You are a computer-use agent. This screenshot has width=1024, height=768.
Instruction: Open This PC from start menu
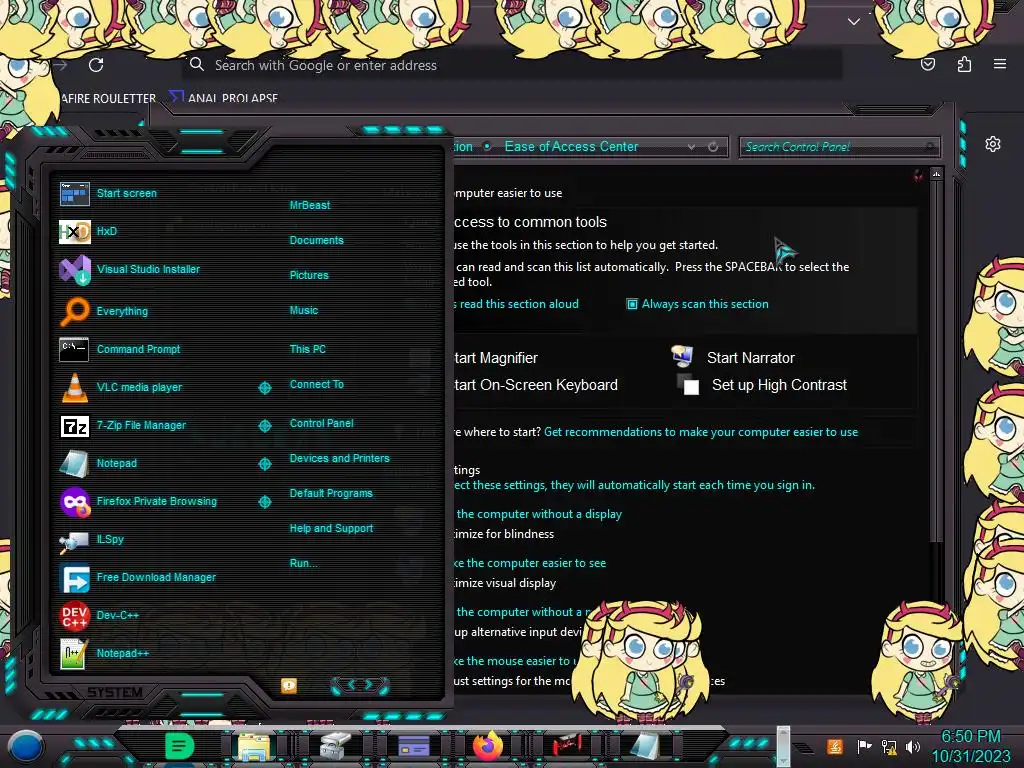coord(308,349)
